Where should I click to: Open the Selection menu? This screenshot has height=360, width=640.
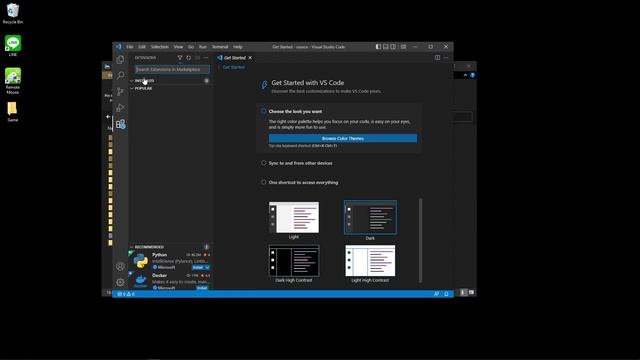pyautogui.click(x=160, y=47)
